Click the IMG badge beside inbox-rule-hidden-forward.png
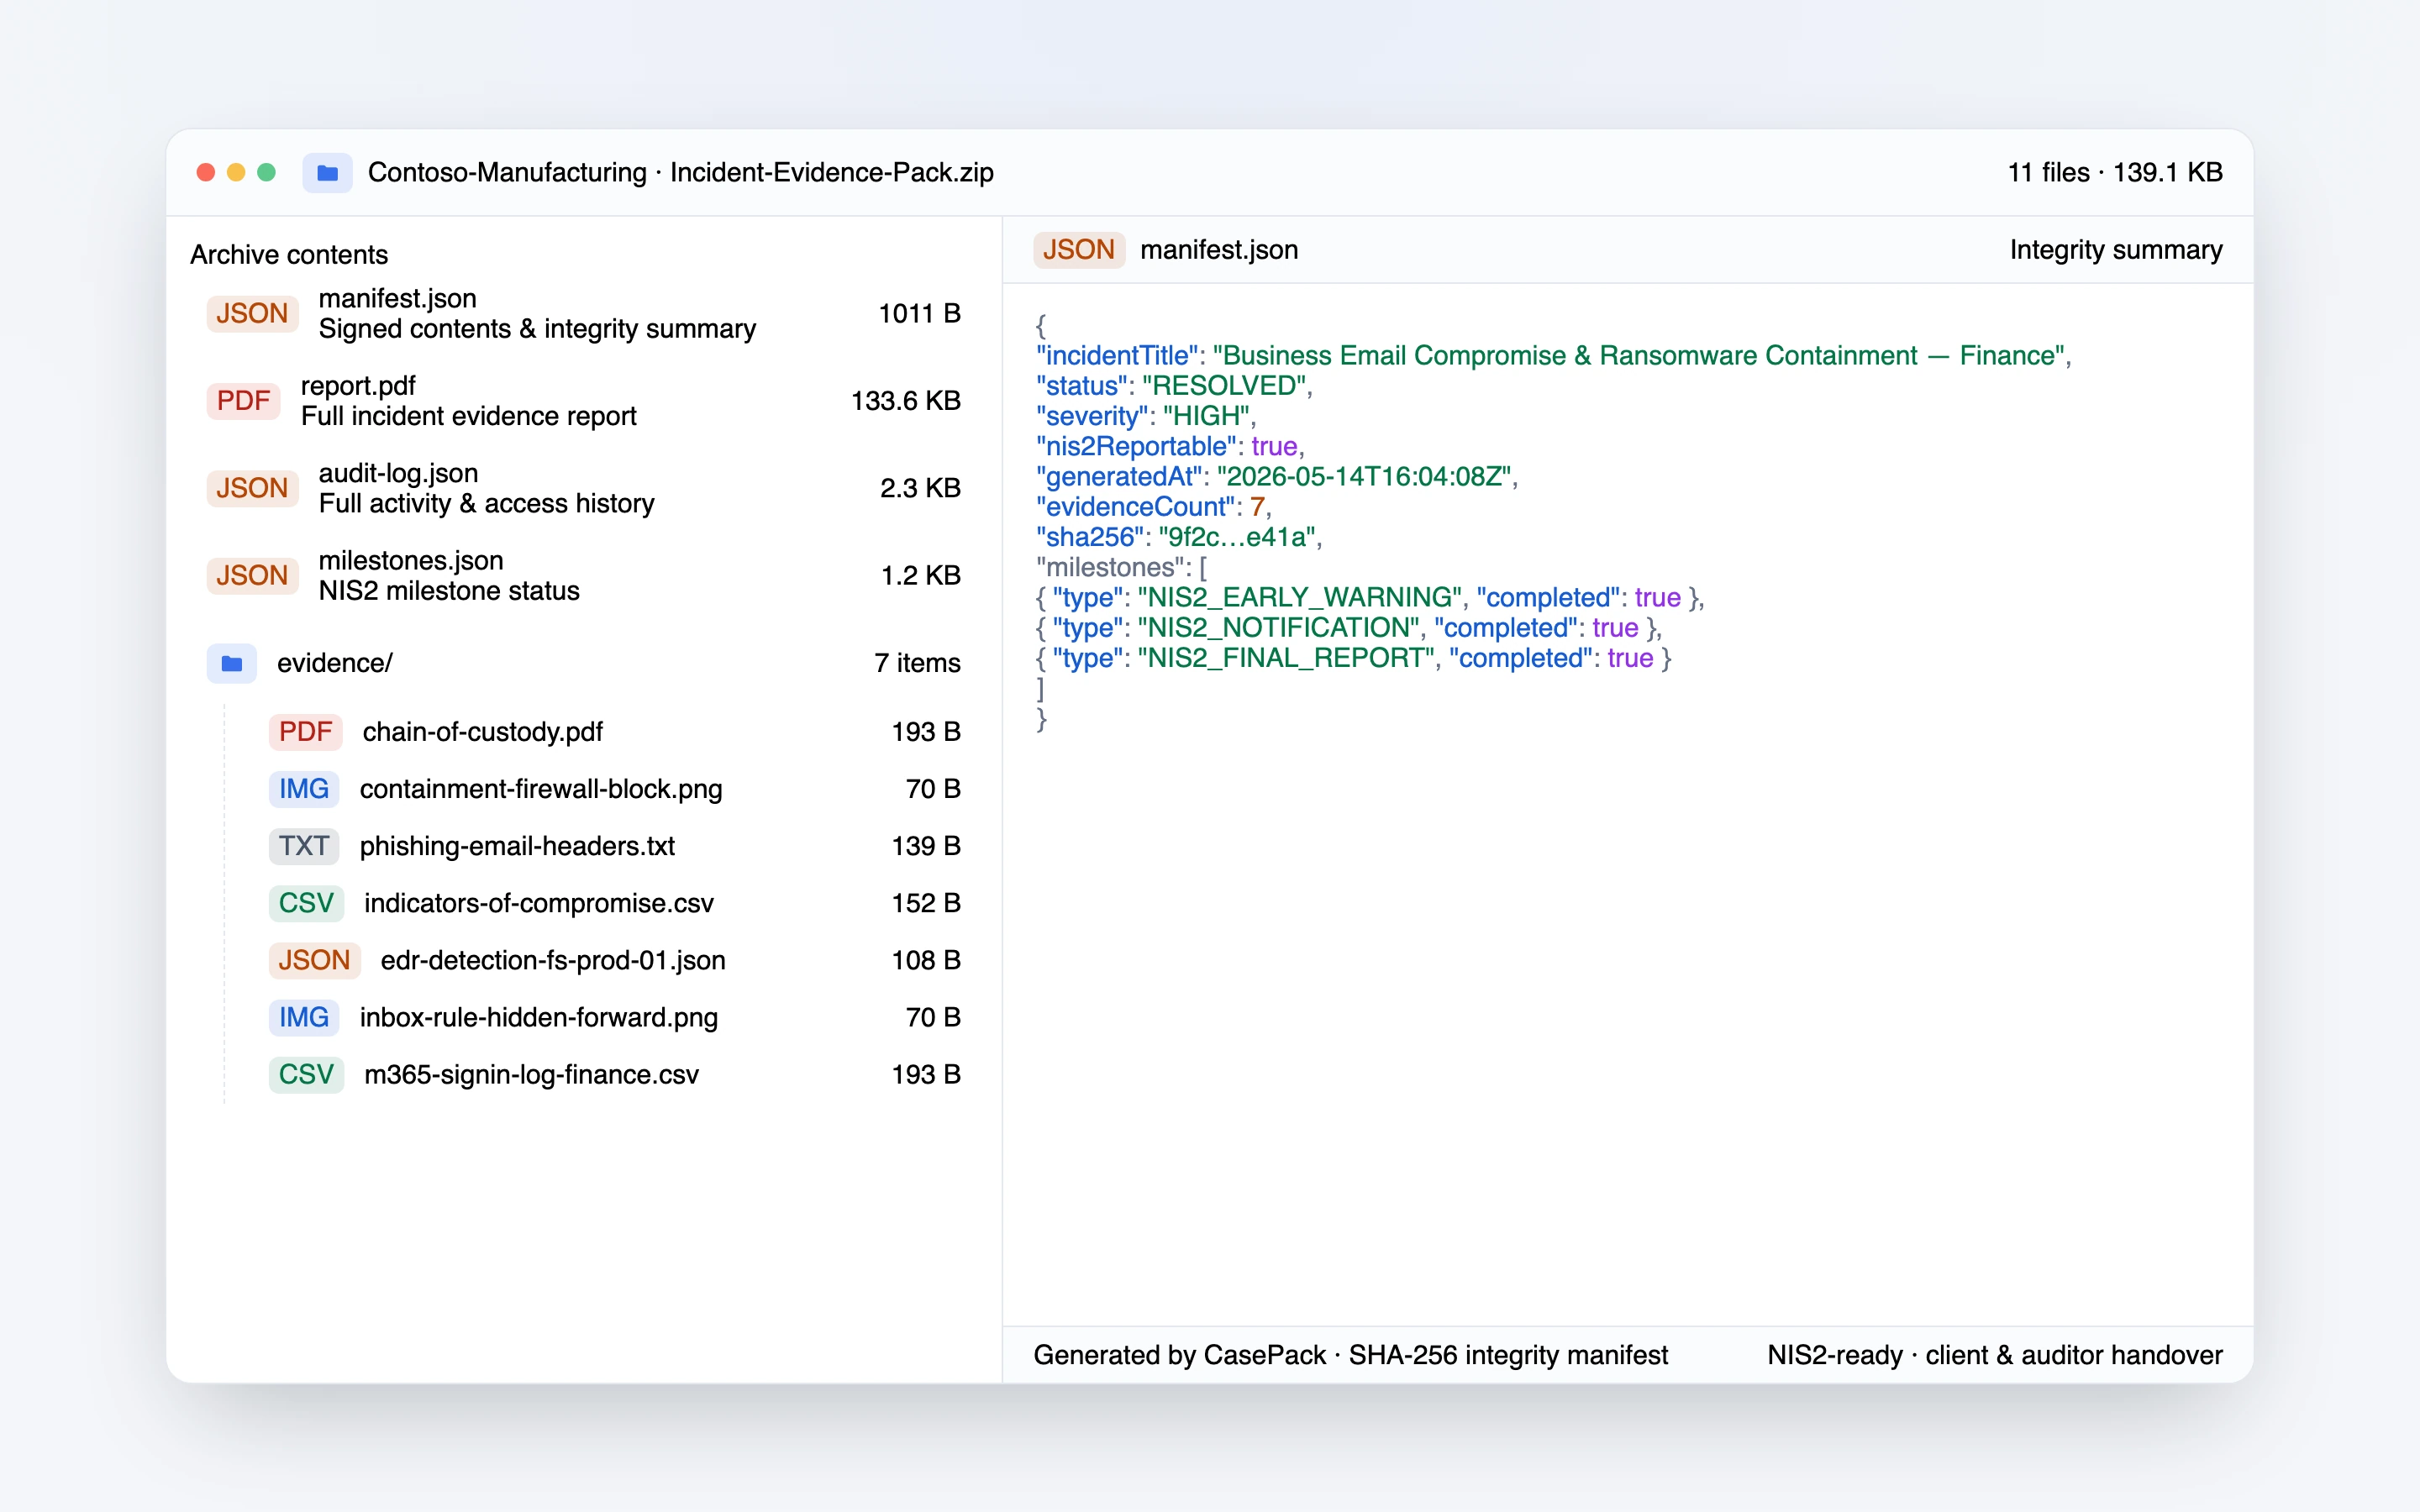The image size is (2420, 1512). pos(304,1017)
